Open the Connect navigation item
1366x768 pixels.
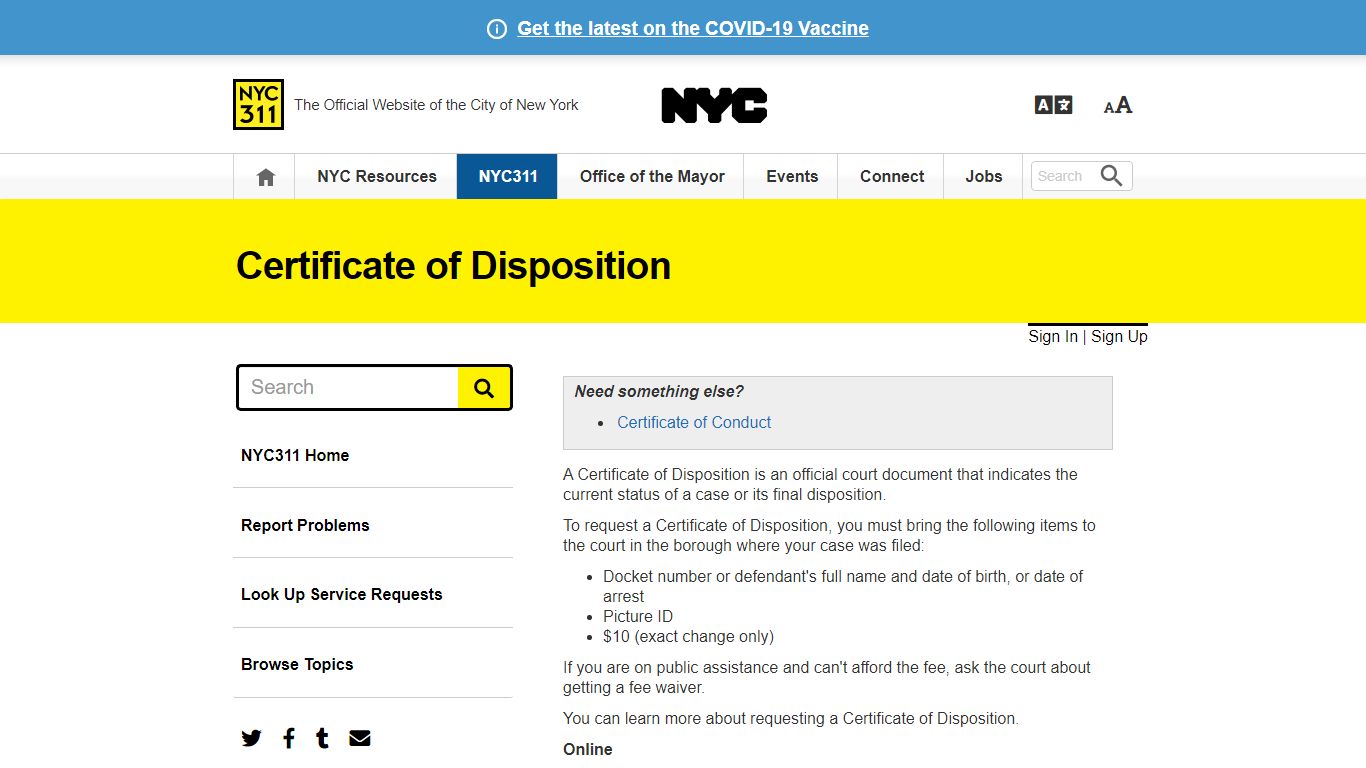coord(892,177)
